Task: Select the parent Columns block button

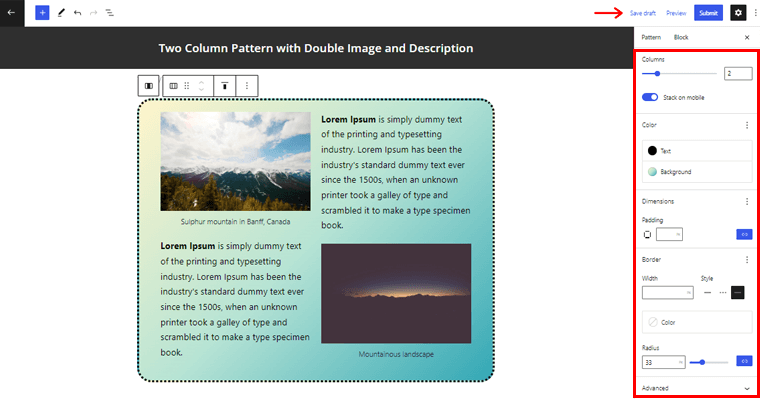Action: coord(149,86)
